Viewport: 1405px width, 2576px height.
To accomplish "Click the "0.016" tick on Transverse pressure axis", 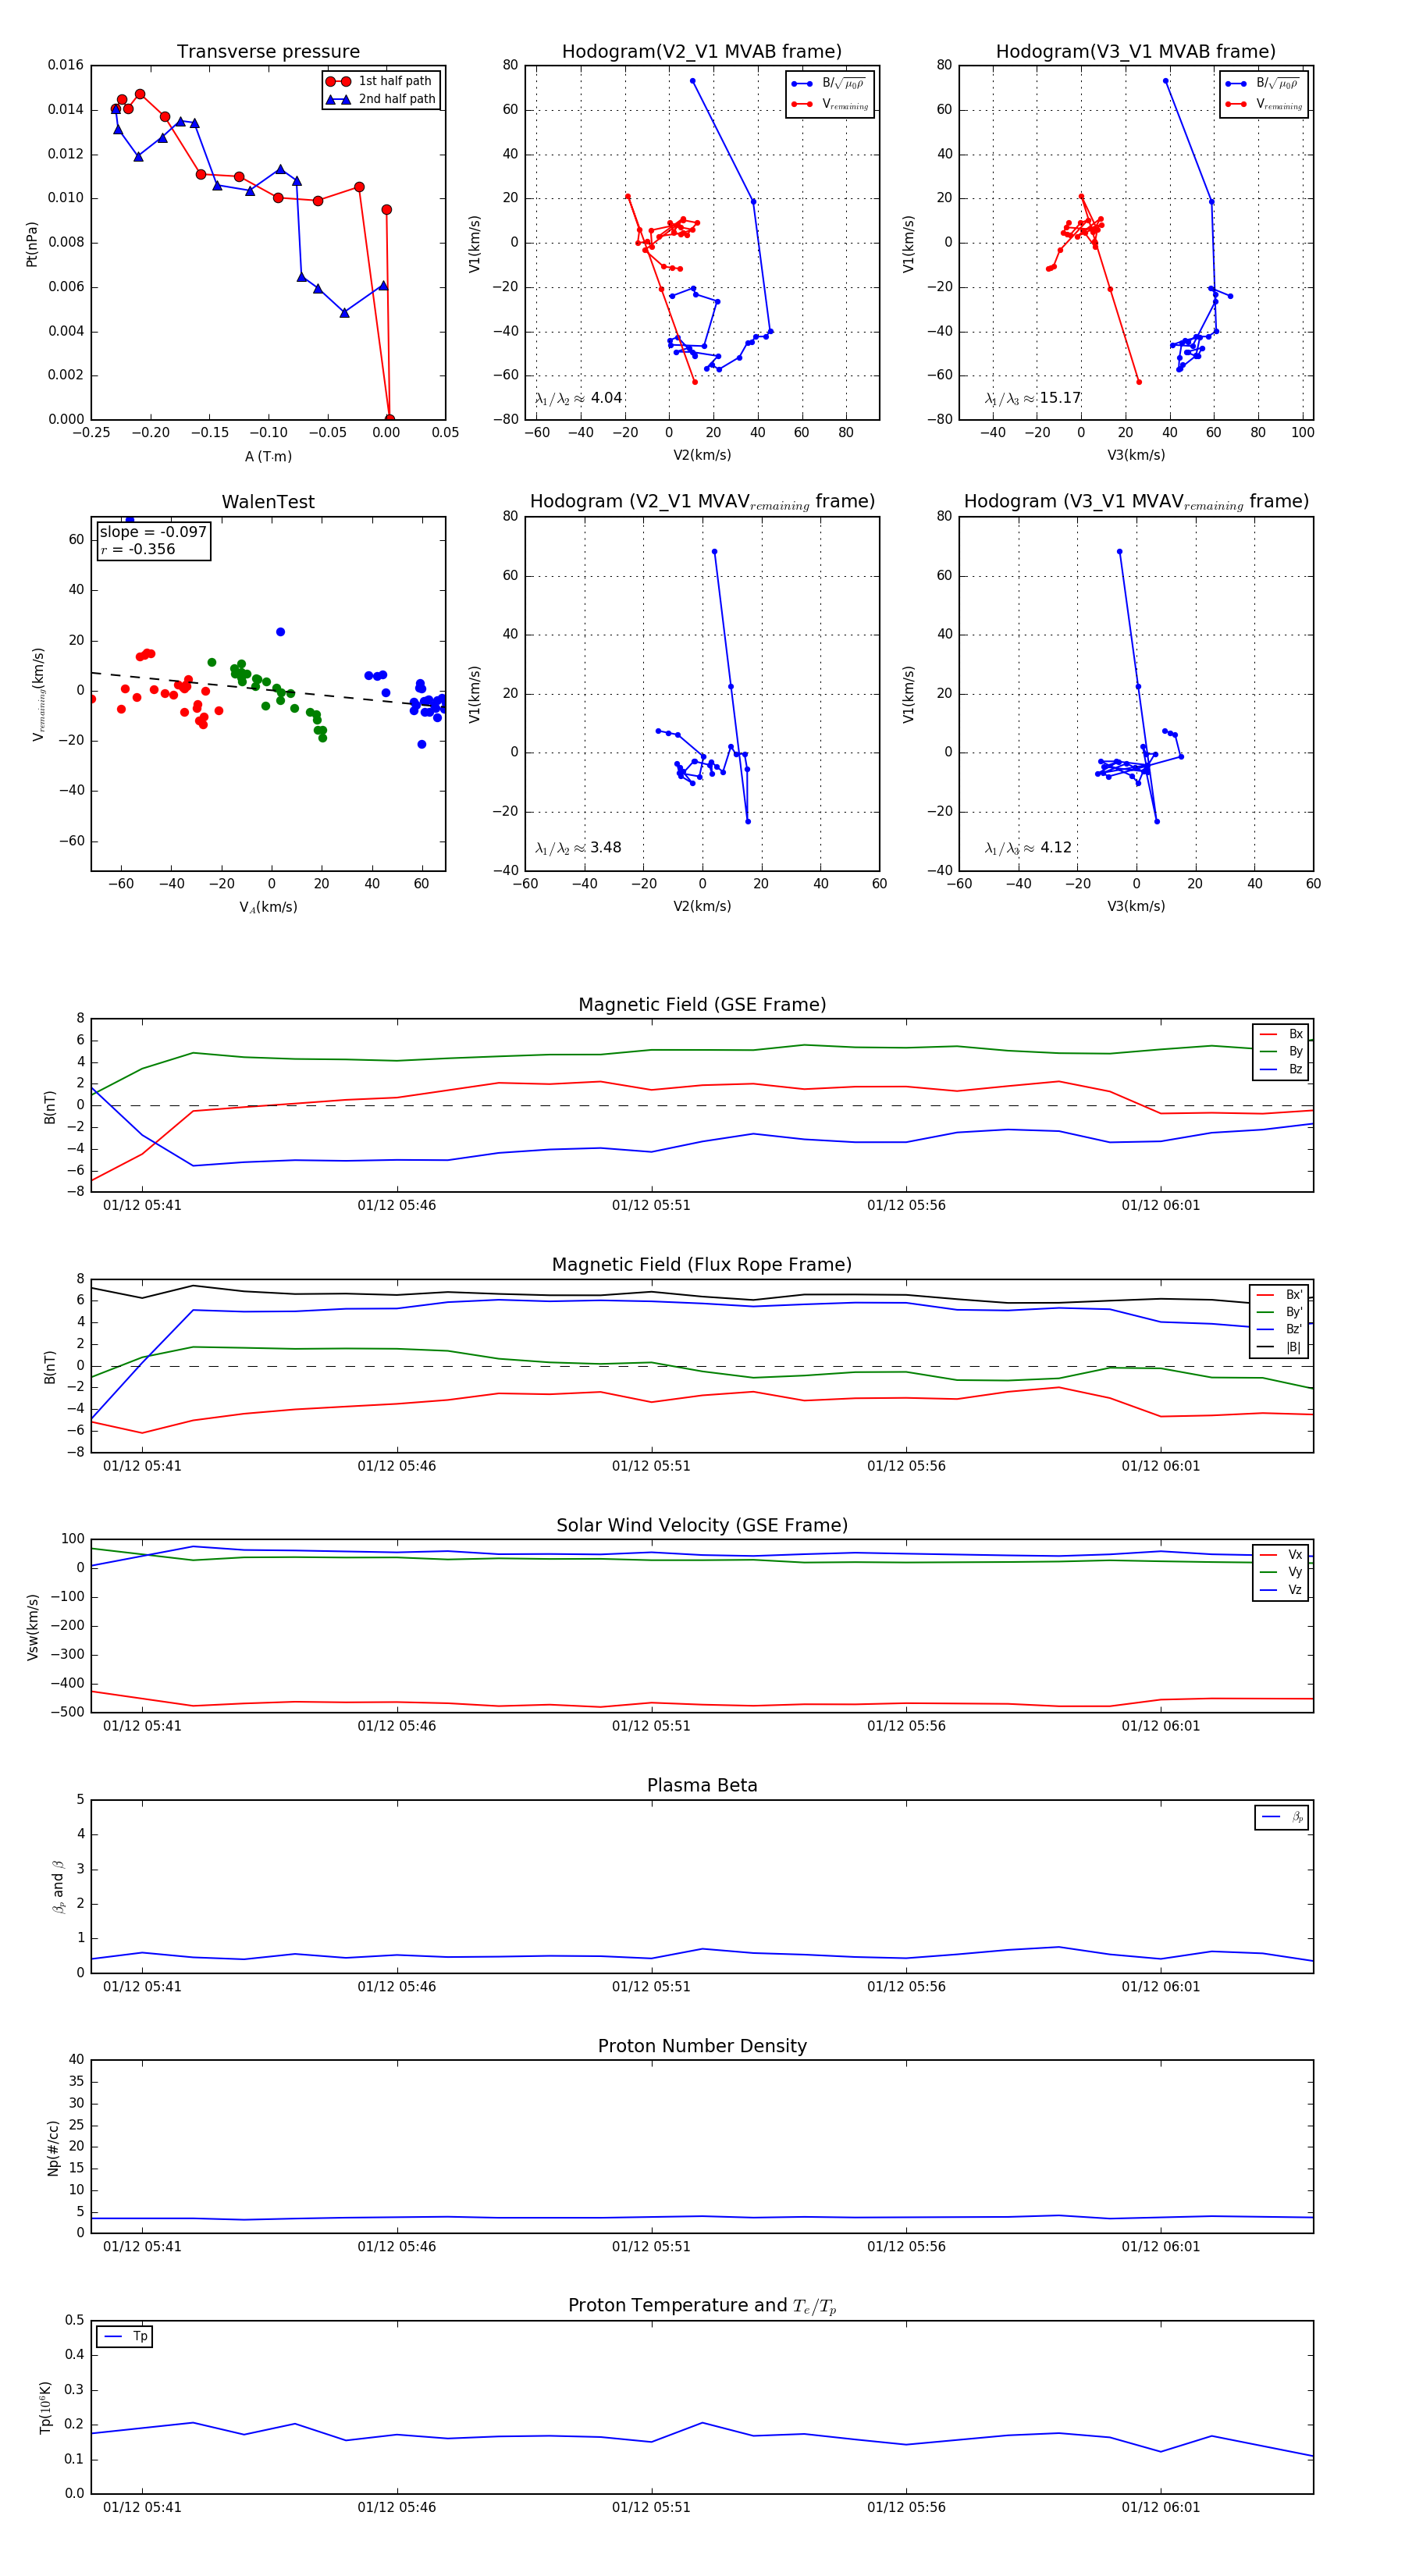I will (x=66, y=65).
